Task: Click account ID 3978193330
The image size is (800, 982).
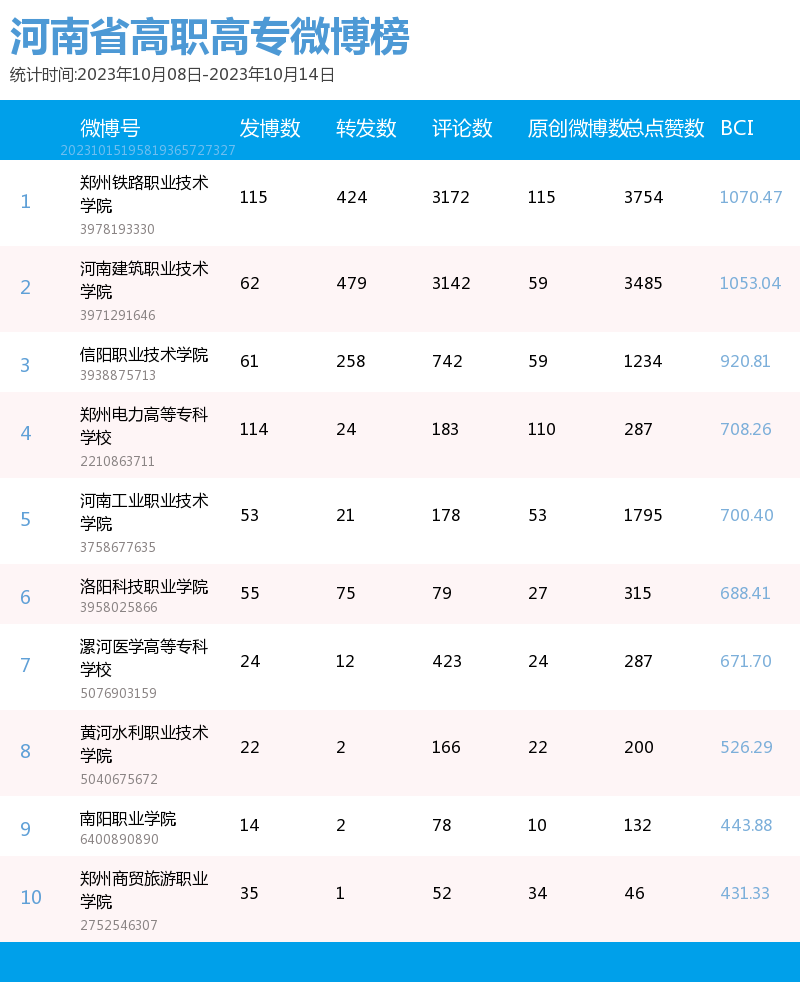Action: (x=117, y=229)
